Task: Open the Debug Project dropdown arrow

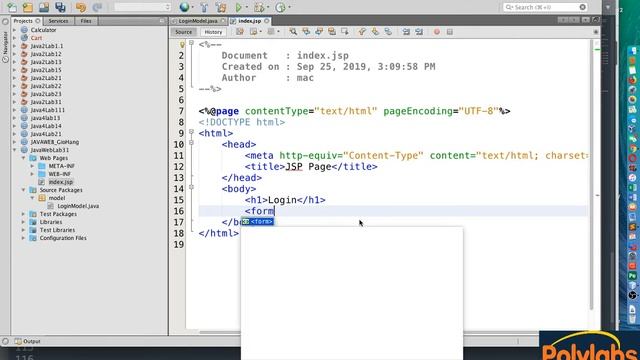Action: coord(268,7)
